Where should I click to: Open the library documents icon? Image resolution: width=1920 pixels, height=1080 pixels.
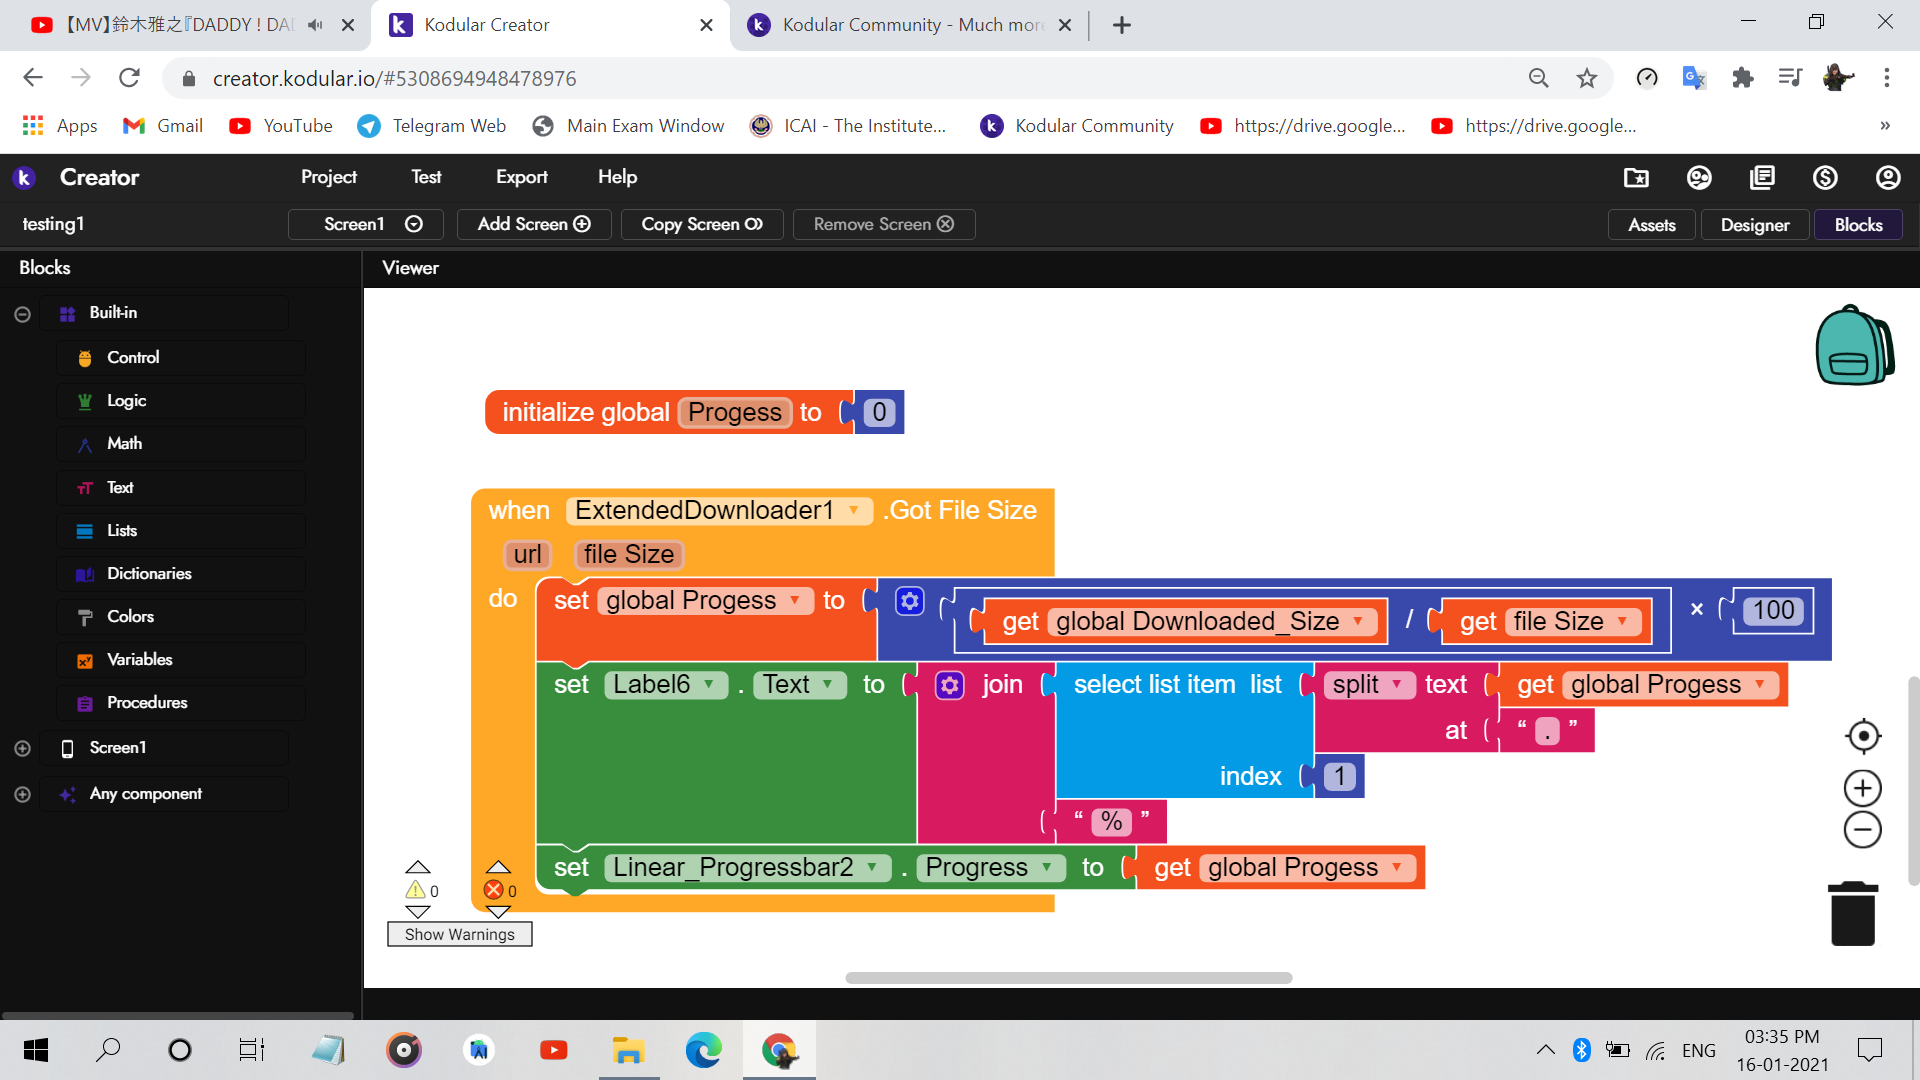(1762, 177)
